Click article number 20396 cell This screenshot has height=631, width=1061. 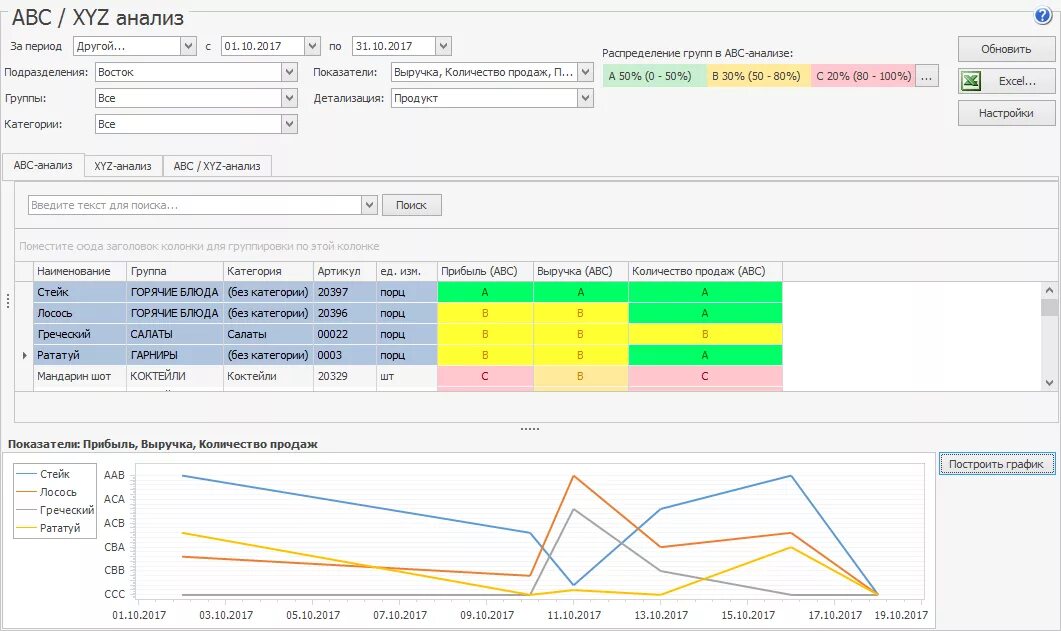coord(344,313)
